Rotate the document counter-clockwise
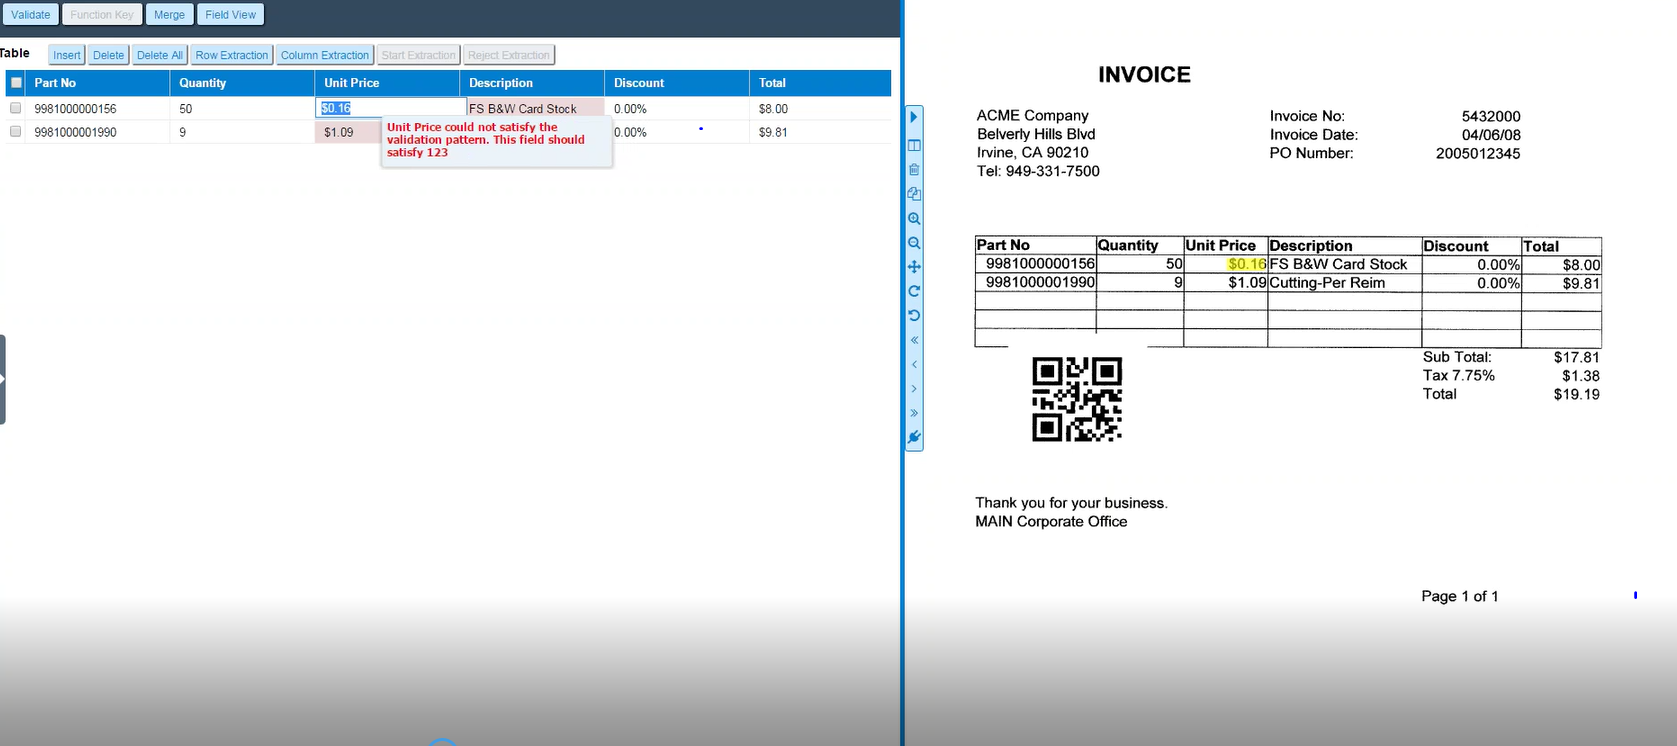 click(x=914, y=315)
